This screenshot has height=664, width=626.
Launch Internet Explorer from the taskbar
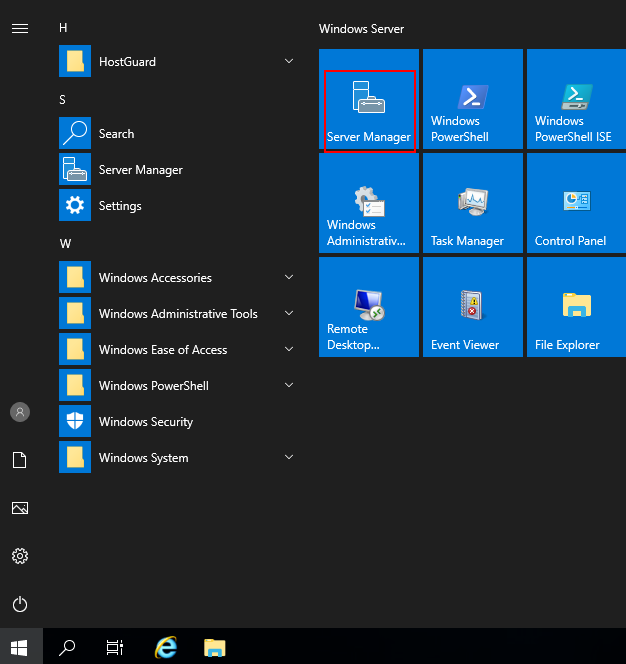click(x=166, y=647)
